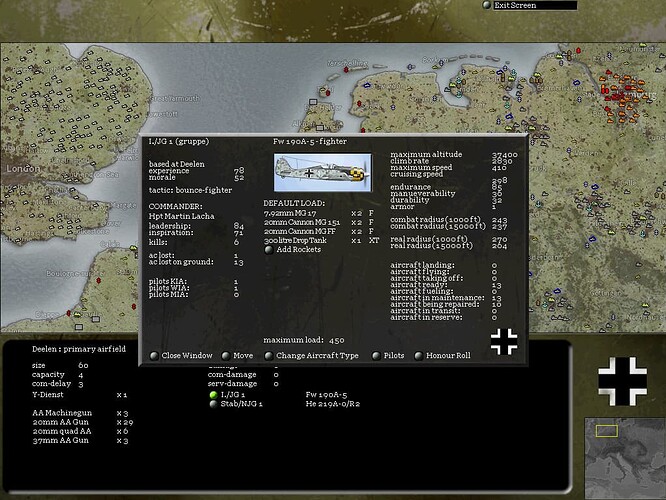Image resolution: width=666 pixels, height=500 pixels.
Task: Click the '300 litre Drop Tank' load entry
Action: 321,240
